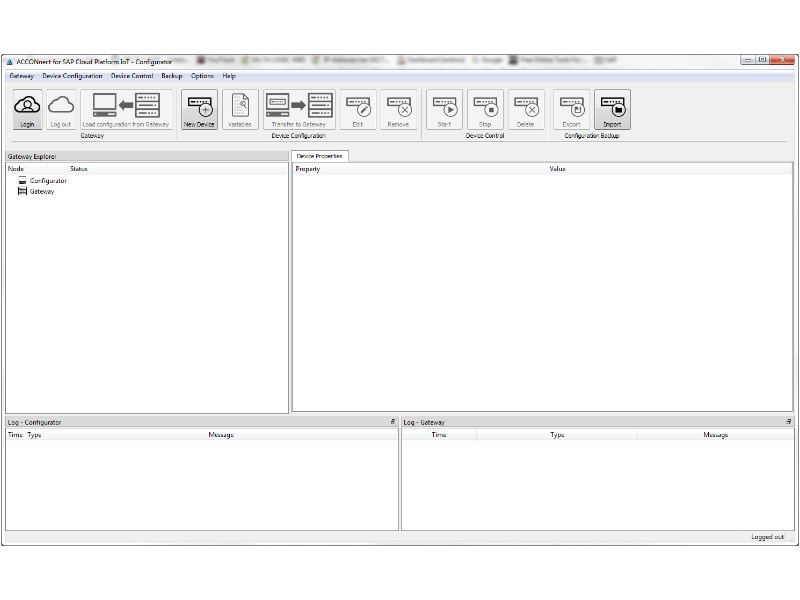Import a configuration backup
This screenshot has height=600, width=800.
click(612, 108)
